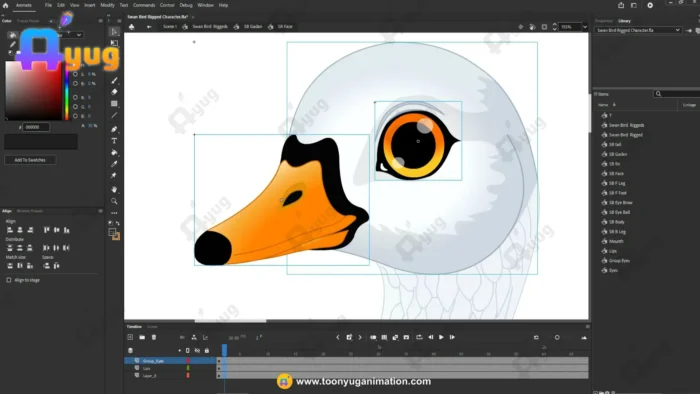Click the stroke color pencil icon
Image resolution: width=700 pixels, height=394 pixels.
click(12, 44)
